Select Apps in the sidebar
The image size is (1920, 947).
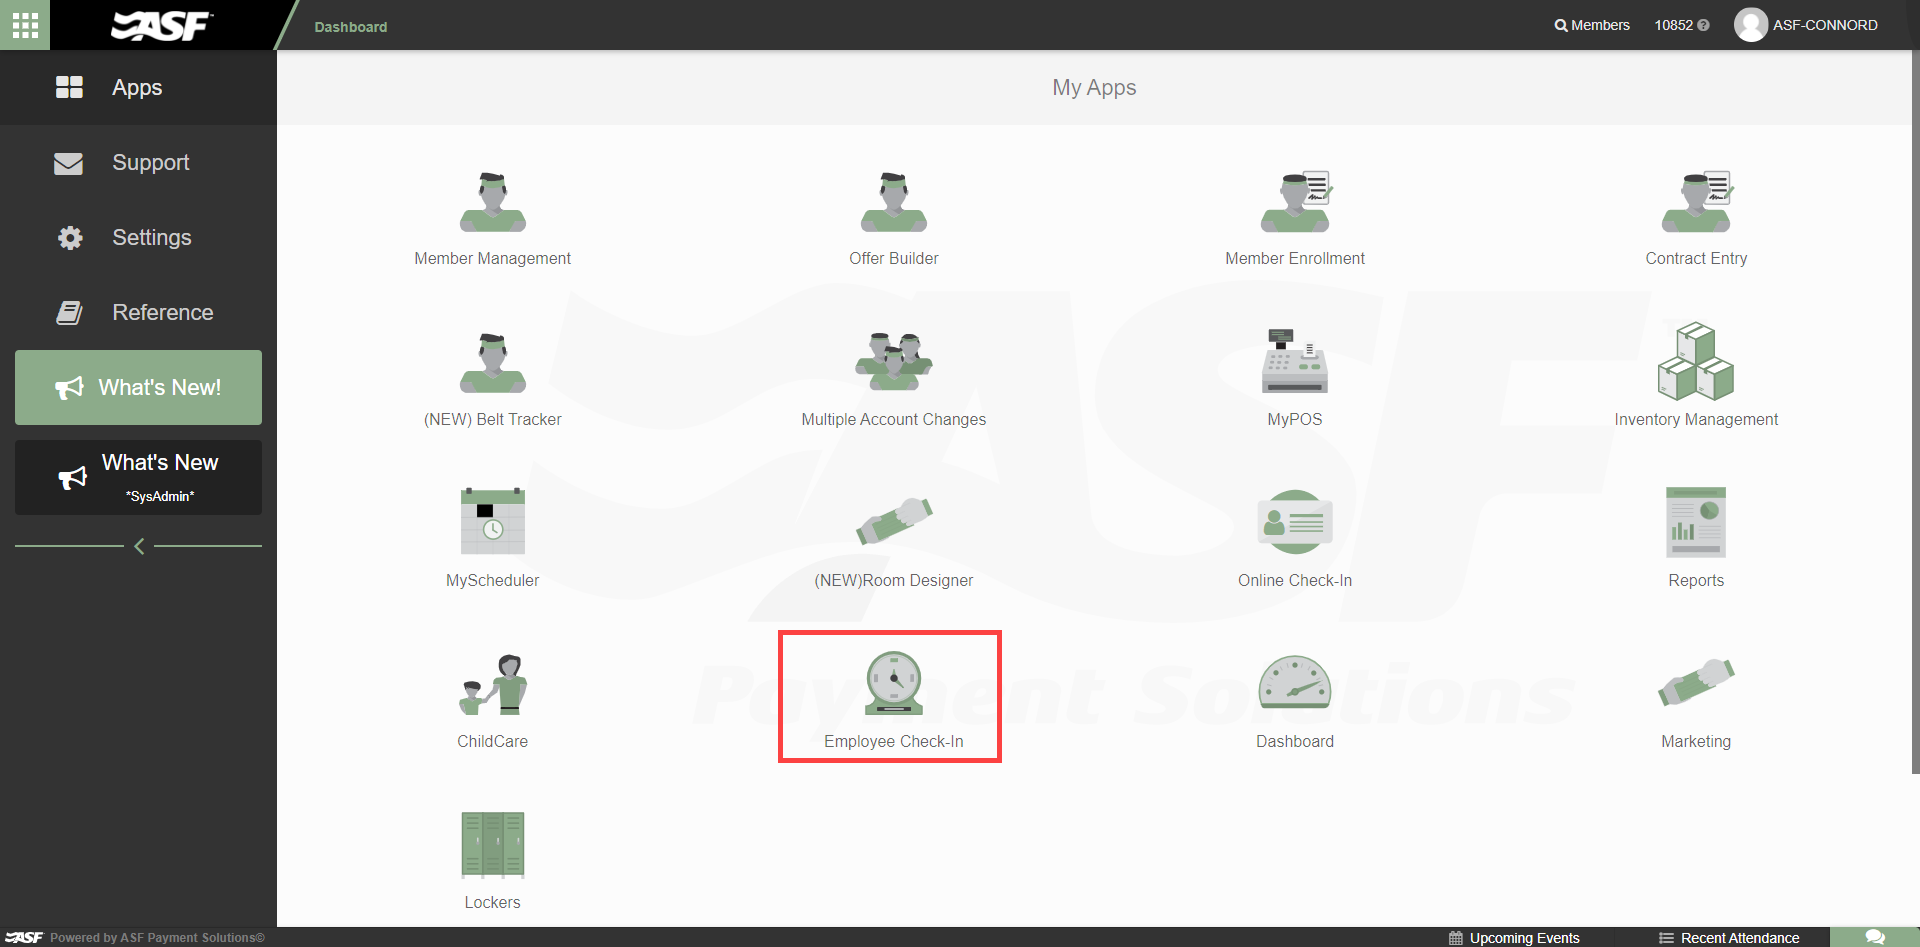[138, 87]
